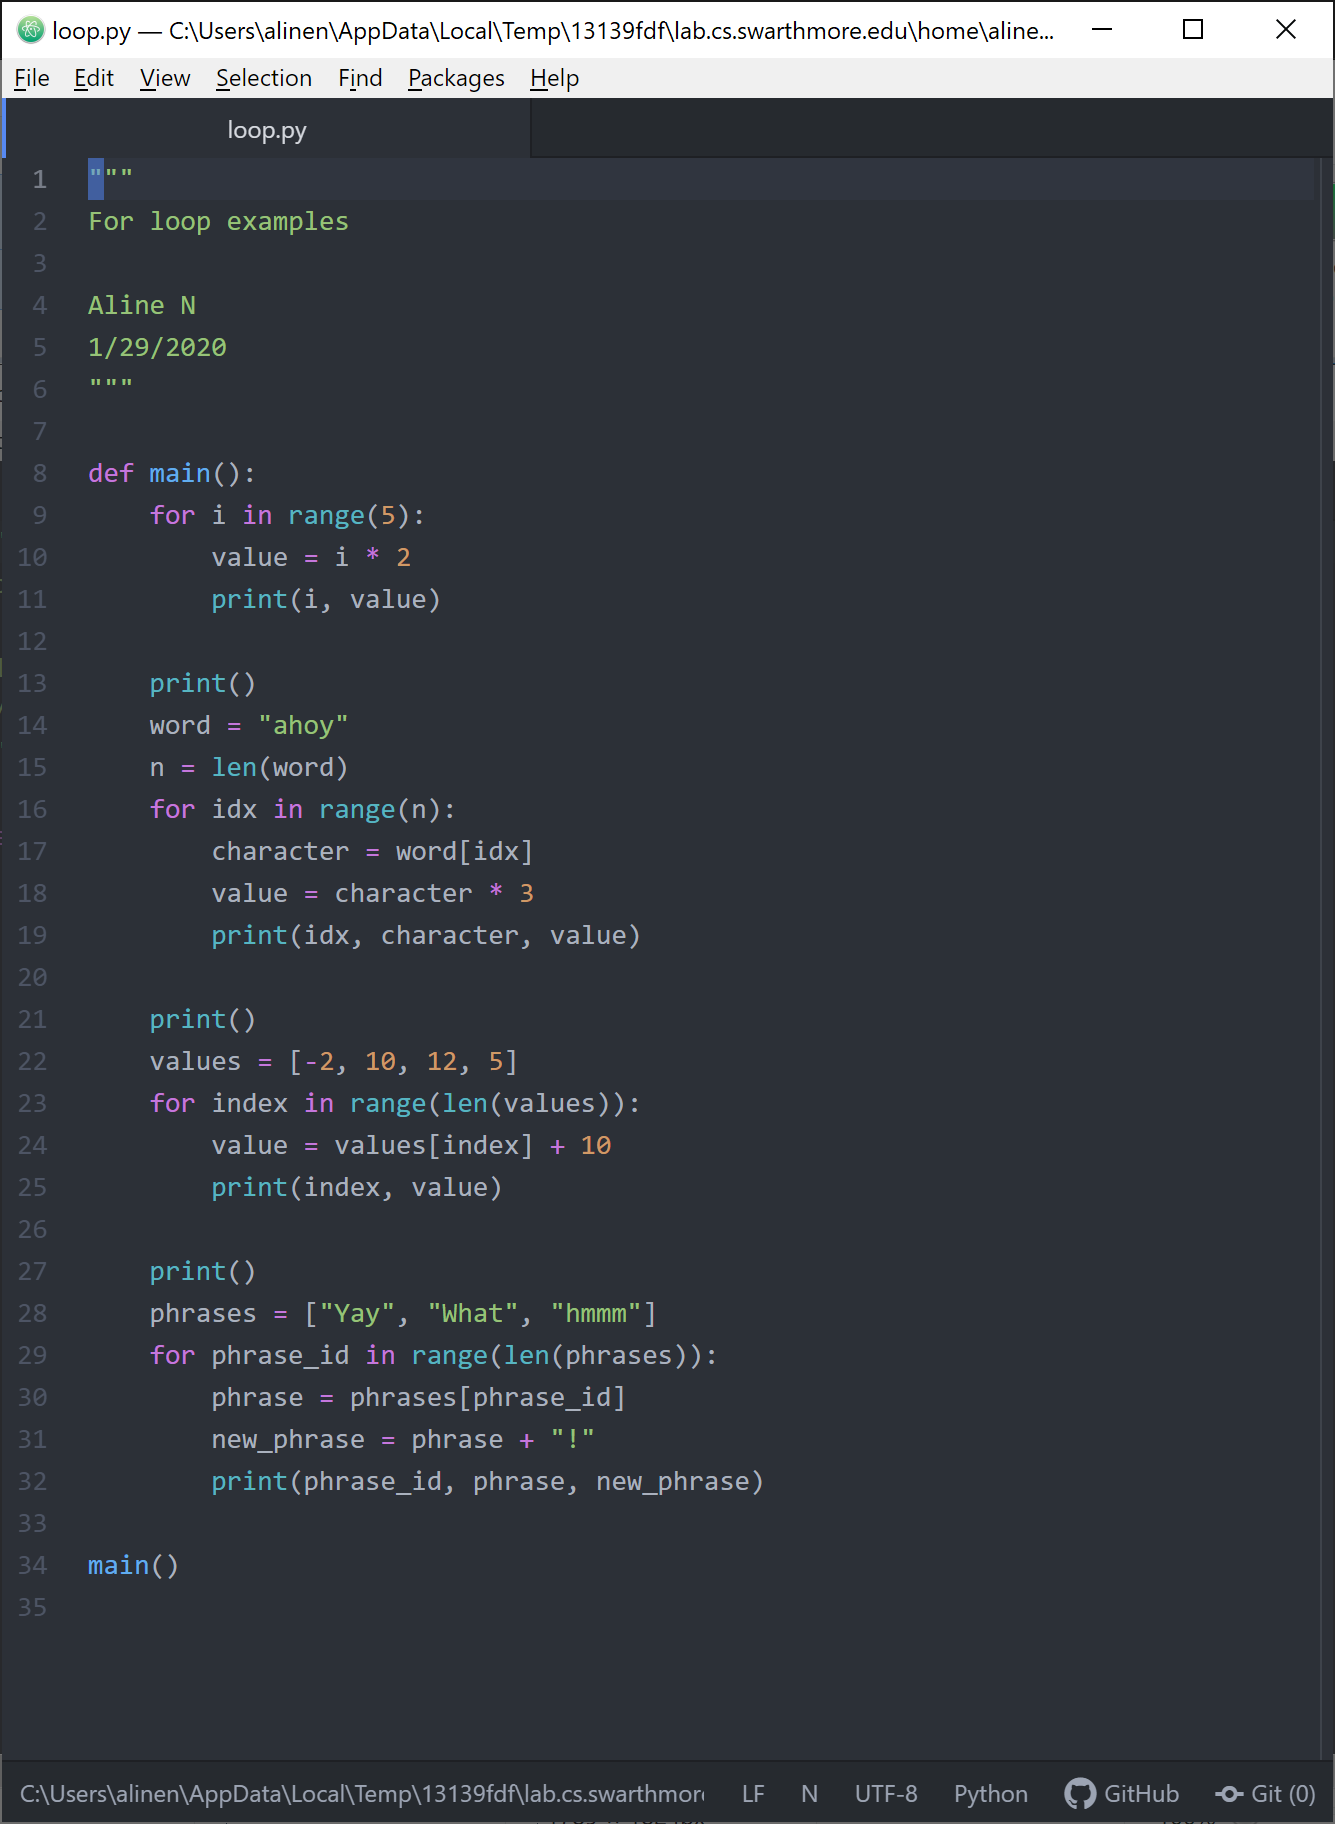Click 'value = character * 3' line
Viewport: 1335px width, 1824px height.
coord(372,893)
